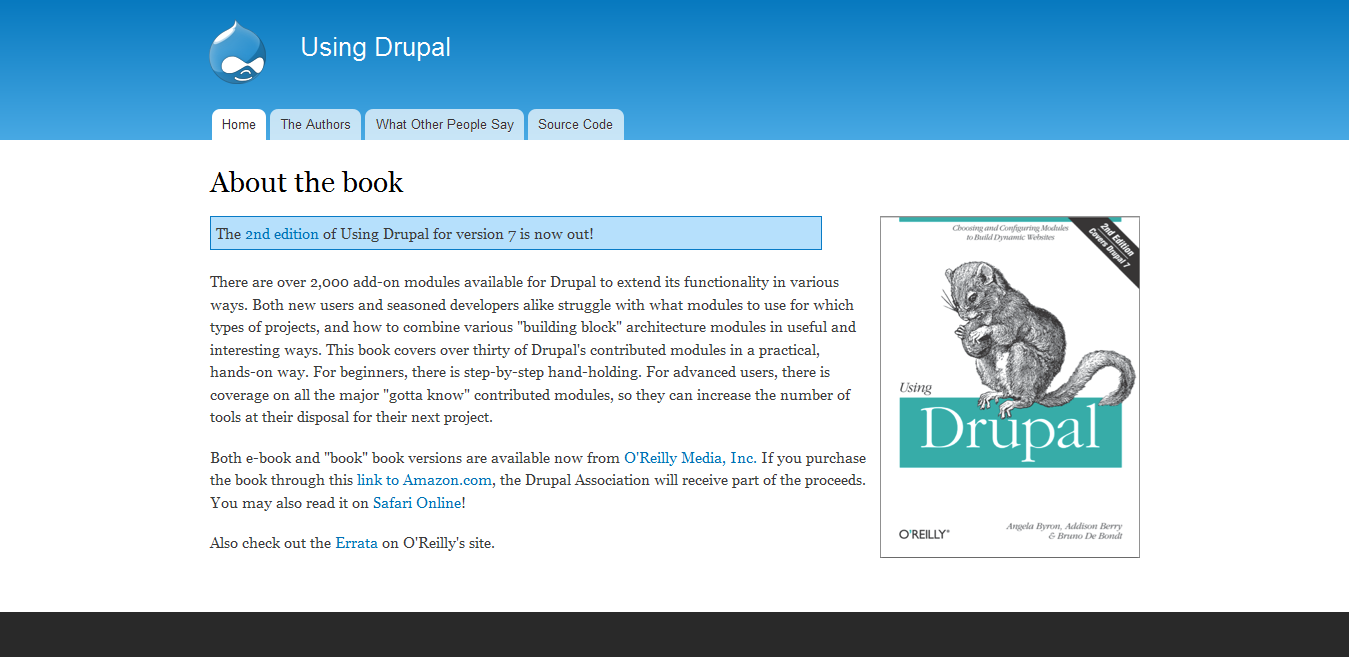Viewport: 1349px width, 657px height.
Task: Click the link to Amazon.com
Action: pyautogui.click(x=425, y=480)
